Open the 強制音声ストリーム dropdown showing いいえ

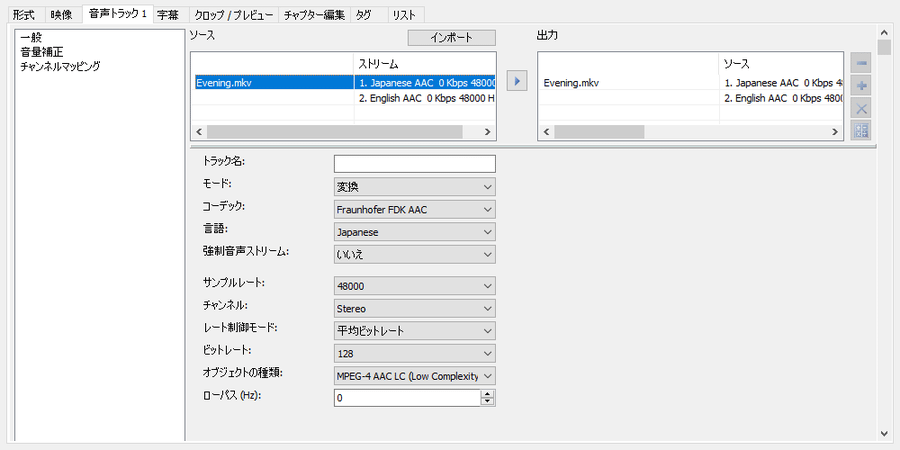pos(414,254)
